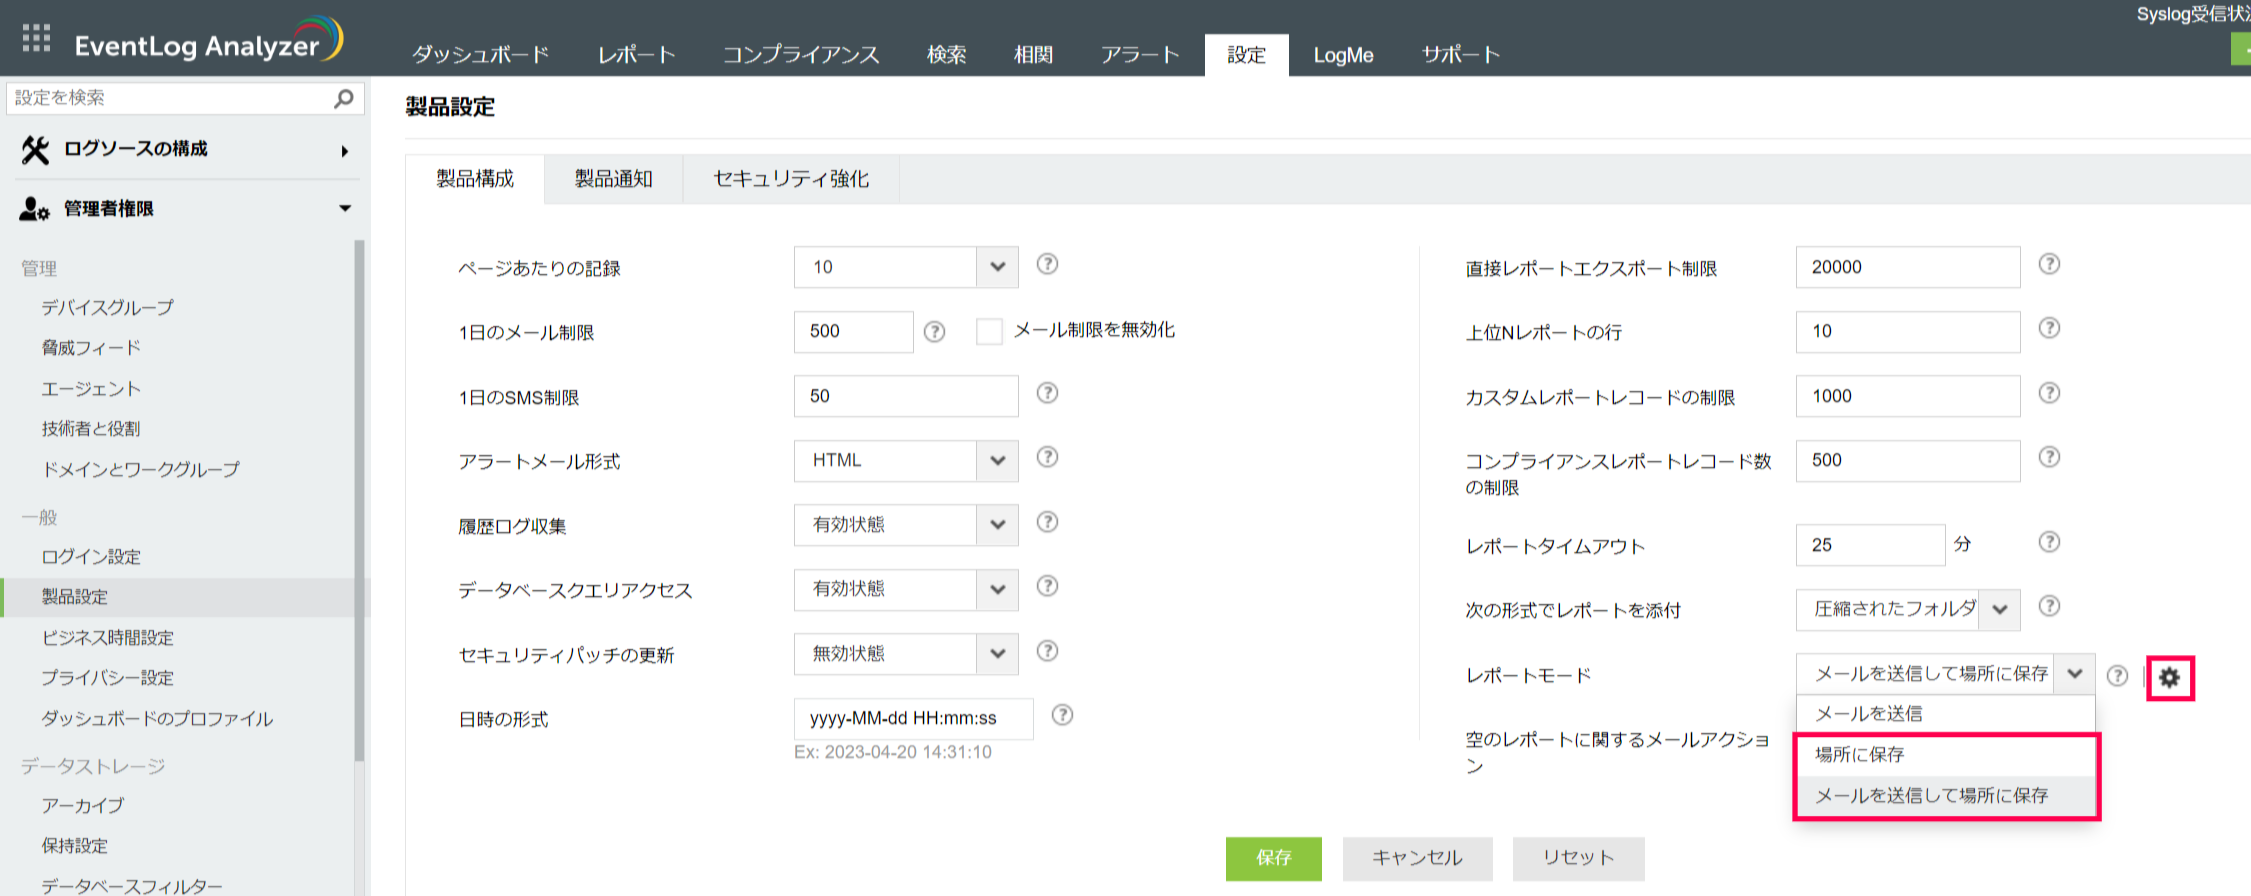Open アラートメール形式 HTML dropdown
Viewport: 2251px width, 896px height.
(997, 461)
